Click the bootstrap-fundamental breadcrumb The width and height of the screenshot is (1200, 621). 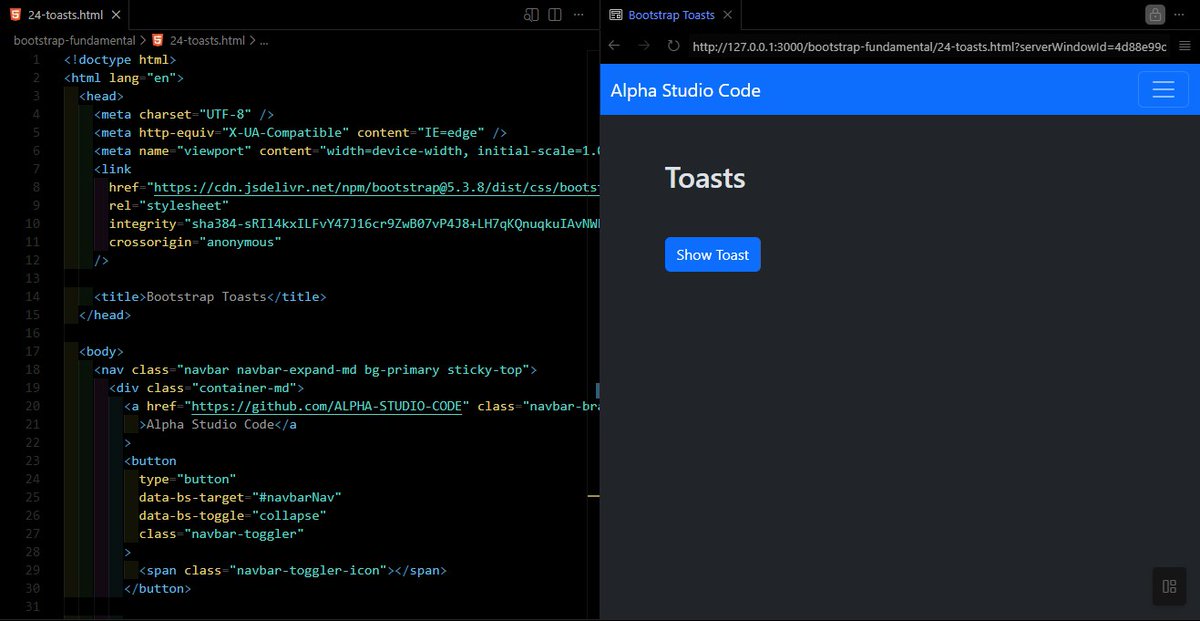(x=74, y=41)
